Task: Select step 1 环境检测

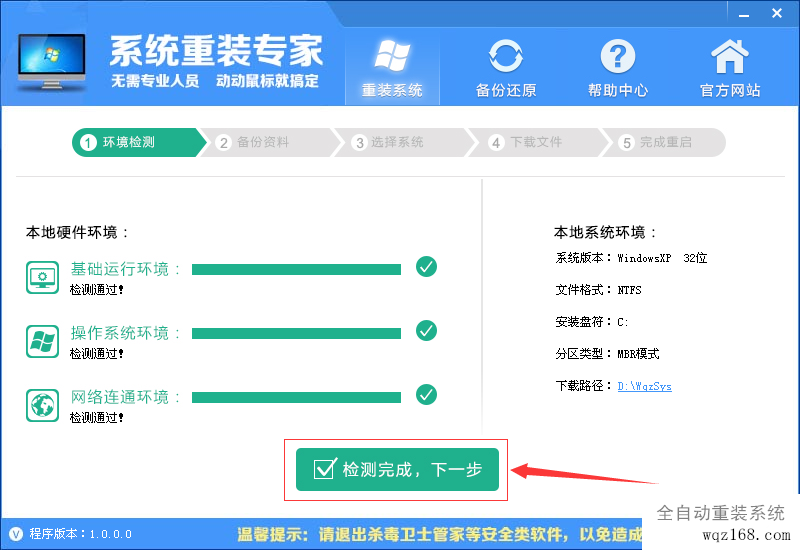Action: point(130,142)
